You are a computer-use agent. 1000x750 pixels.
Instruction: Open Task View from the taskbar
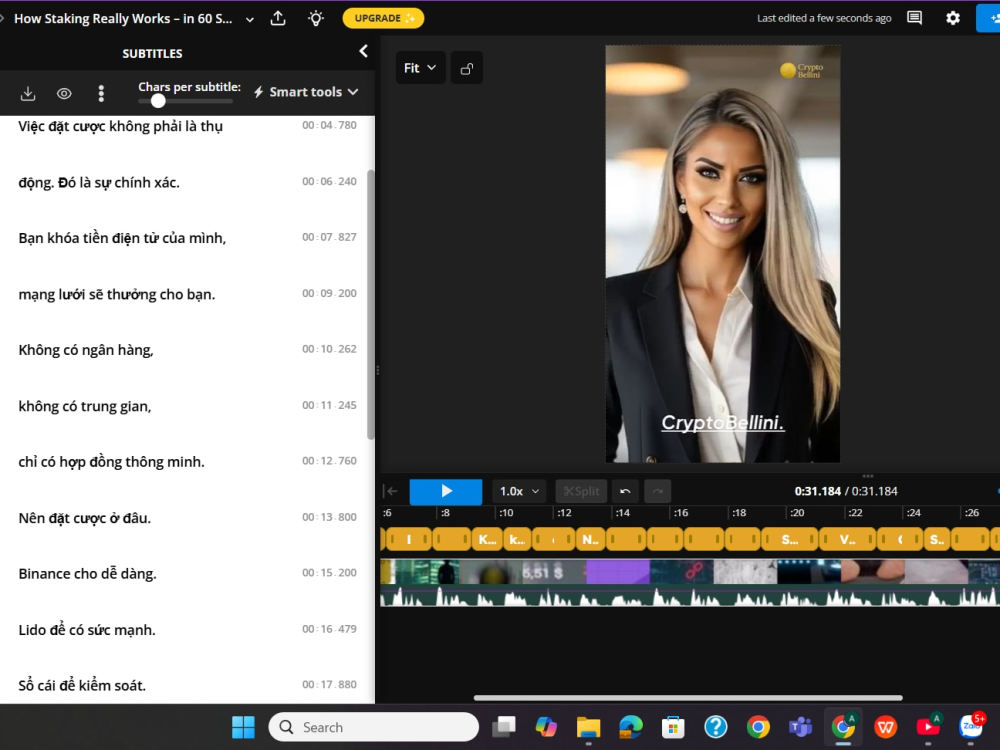tap(504, 727)
